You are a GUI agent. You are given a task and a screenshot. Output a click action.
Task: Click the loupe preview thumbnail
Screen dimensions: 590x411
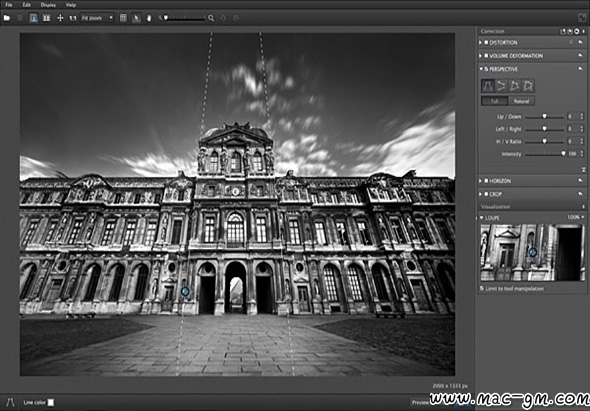[532, 253]
